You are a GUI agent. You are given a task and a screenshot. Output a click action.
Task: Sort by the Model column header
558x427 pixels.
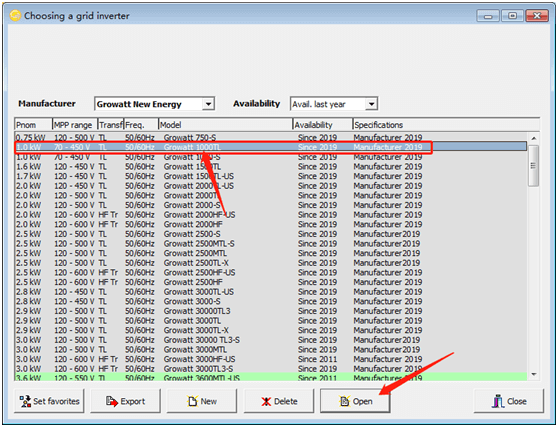[x=225, y=125]
